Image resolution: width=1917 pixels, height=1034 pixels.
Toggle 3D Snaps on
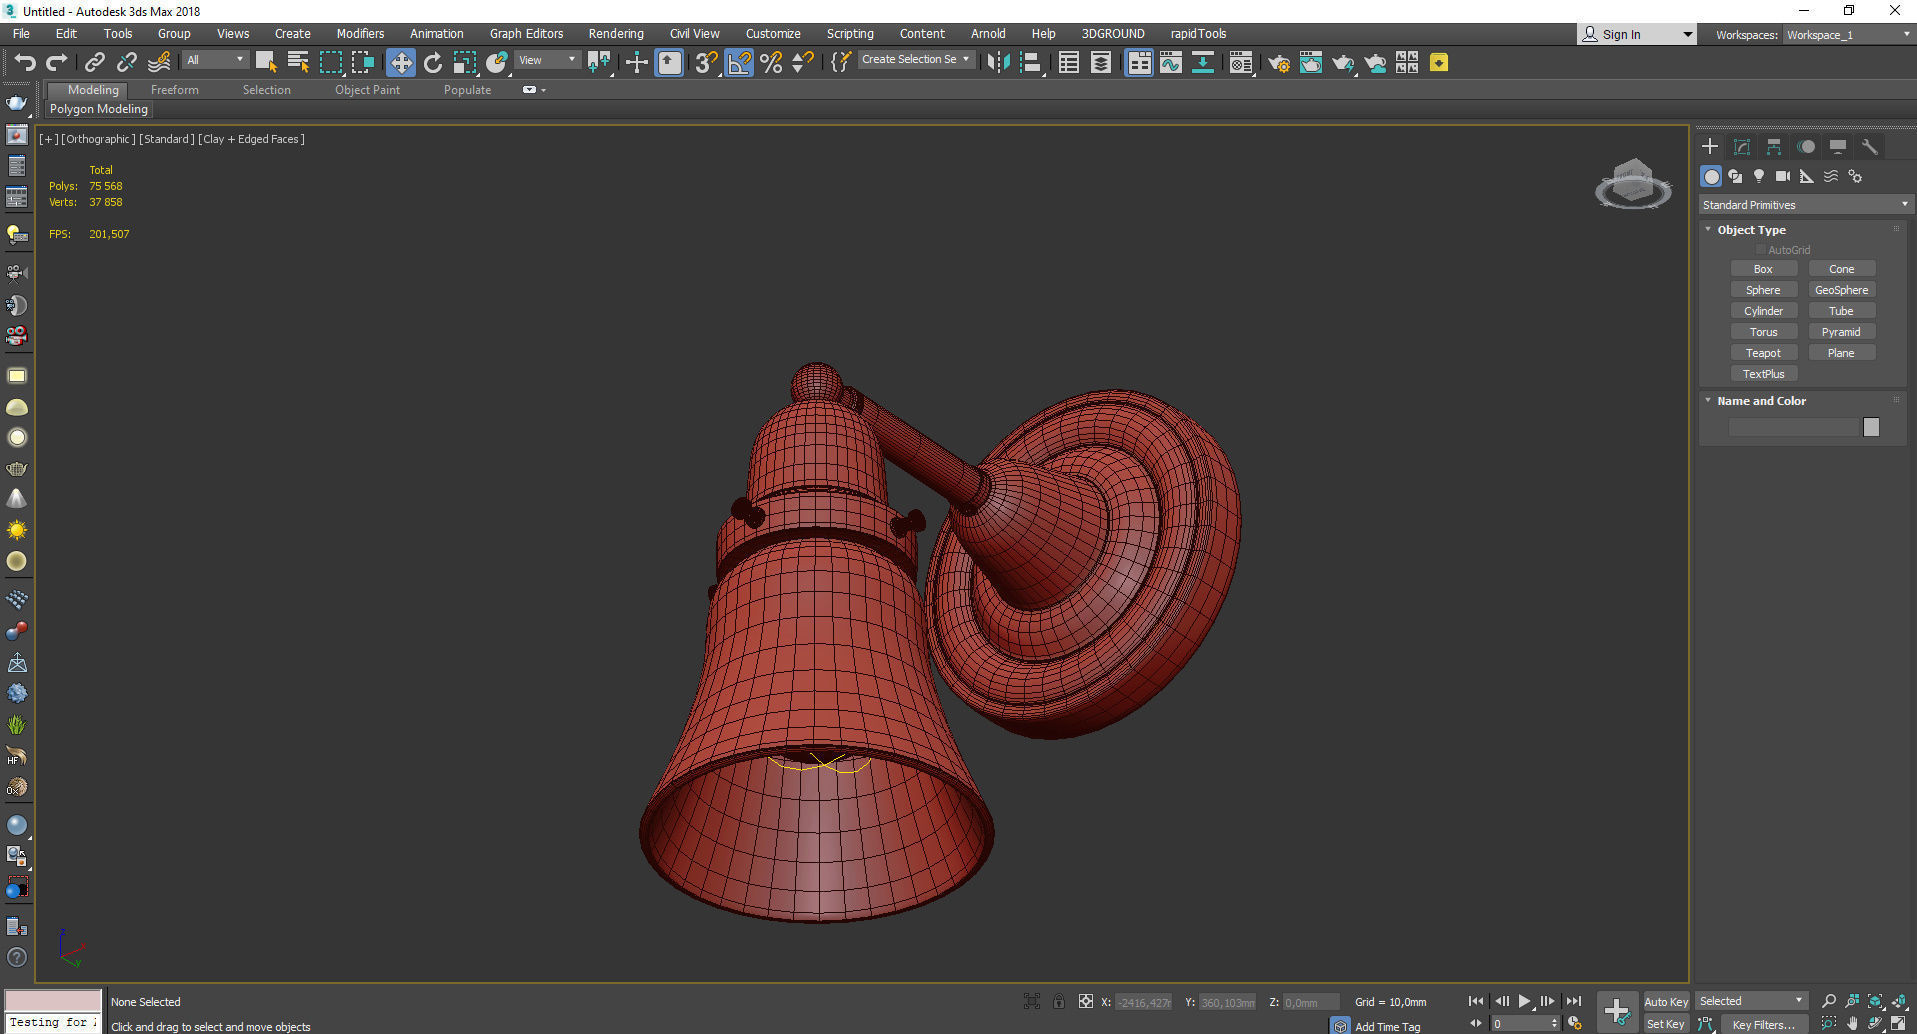706,63
